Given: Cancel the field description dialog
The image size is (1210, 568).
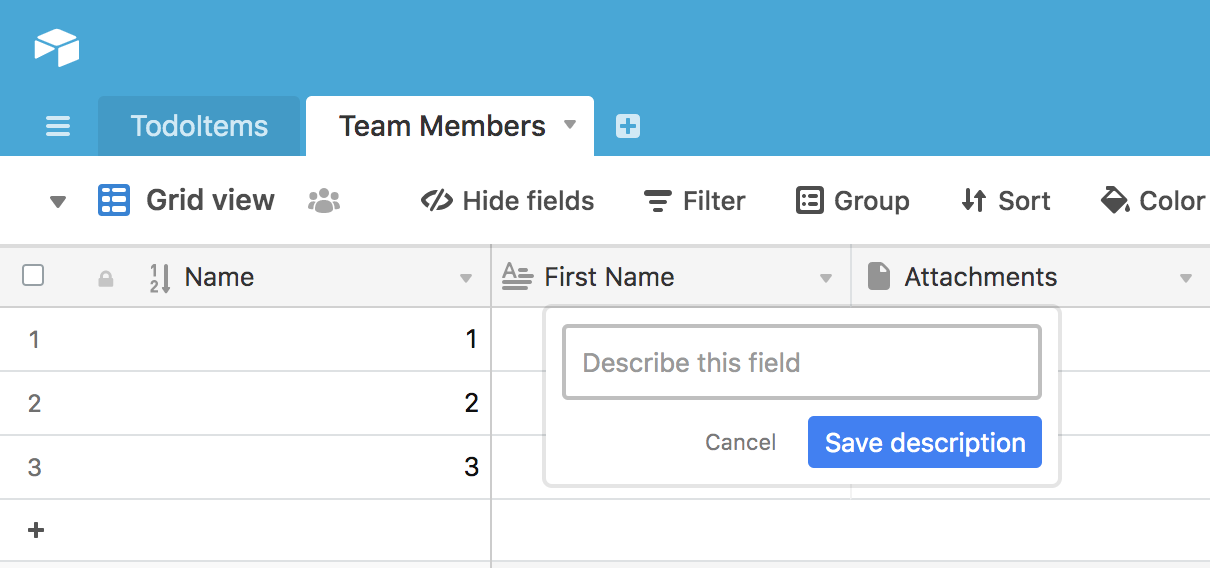Looking at the screenshot, I should [740, 443].
